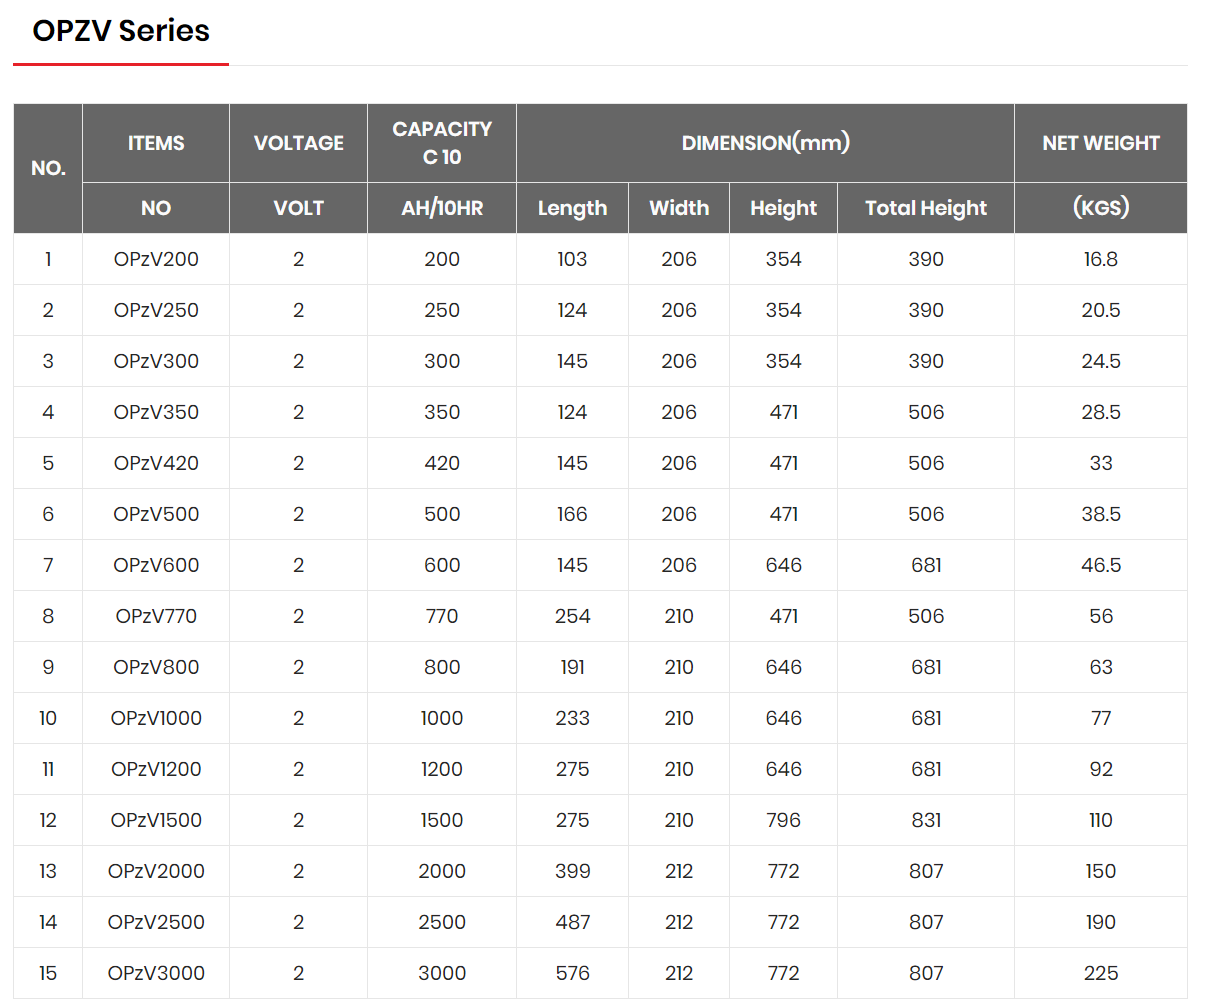Select the OPZV Series tab heading
Image resolution: width=1212 pixels, height=1003 pixels.
pos(121,31)
